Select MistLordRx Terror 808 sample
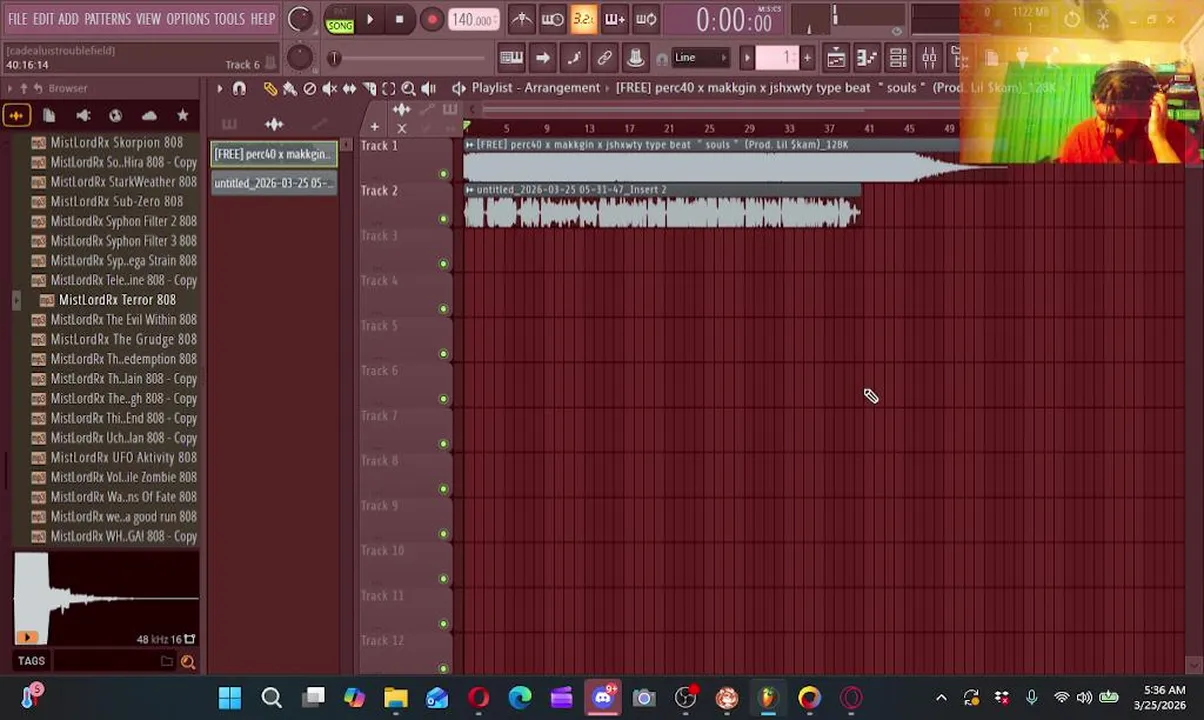The image size is (1204, 720). pyautogui.click(x=117, y=300)
